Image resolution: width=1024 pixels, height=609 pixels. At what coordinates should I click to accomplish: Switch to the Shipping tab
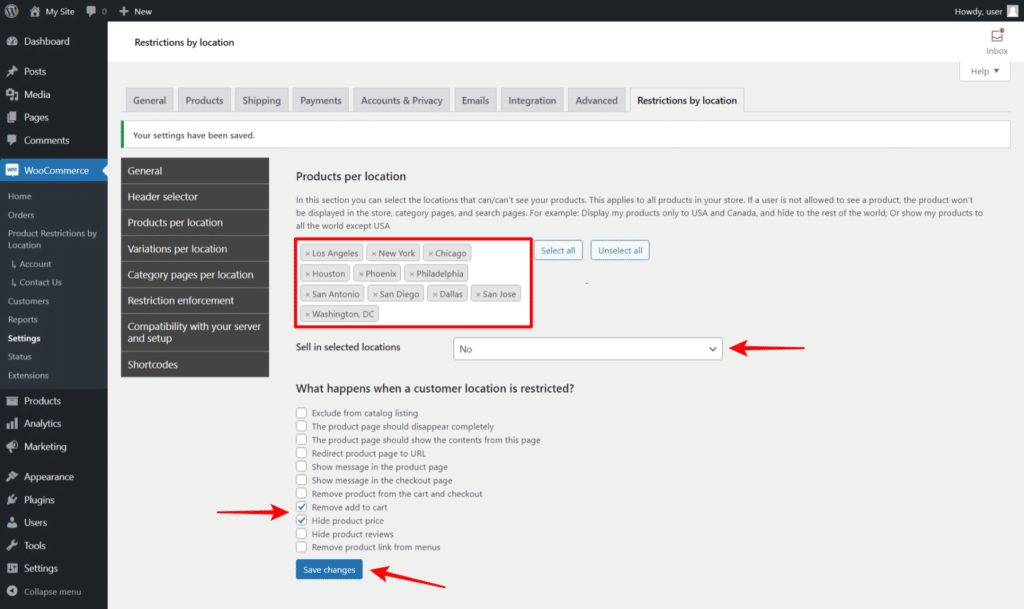[261, 101]
